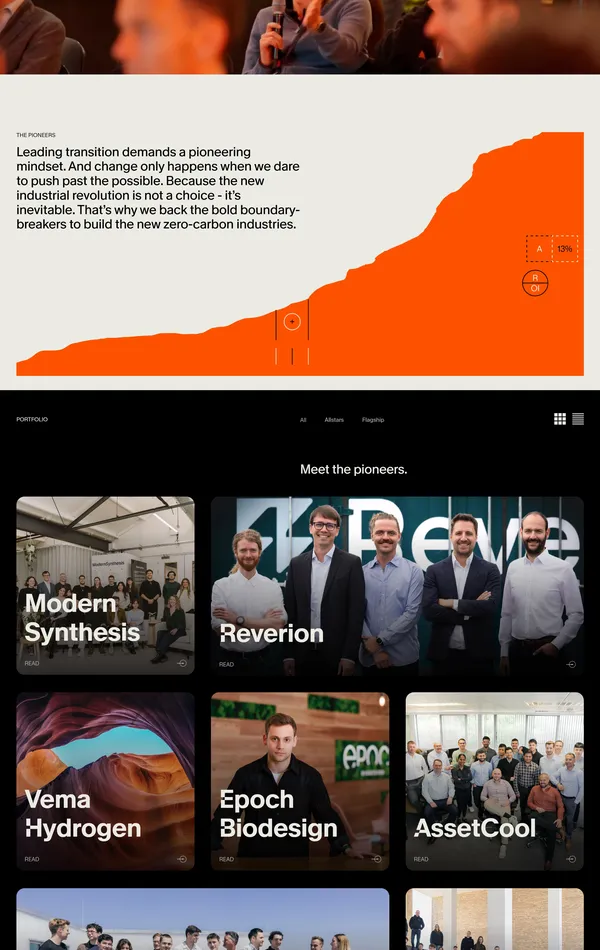Click arrow icon on Reverion card
The image size is (600, 950).
point(571,664)
